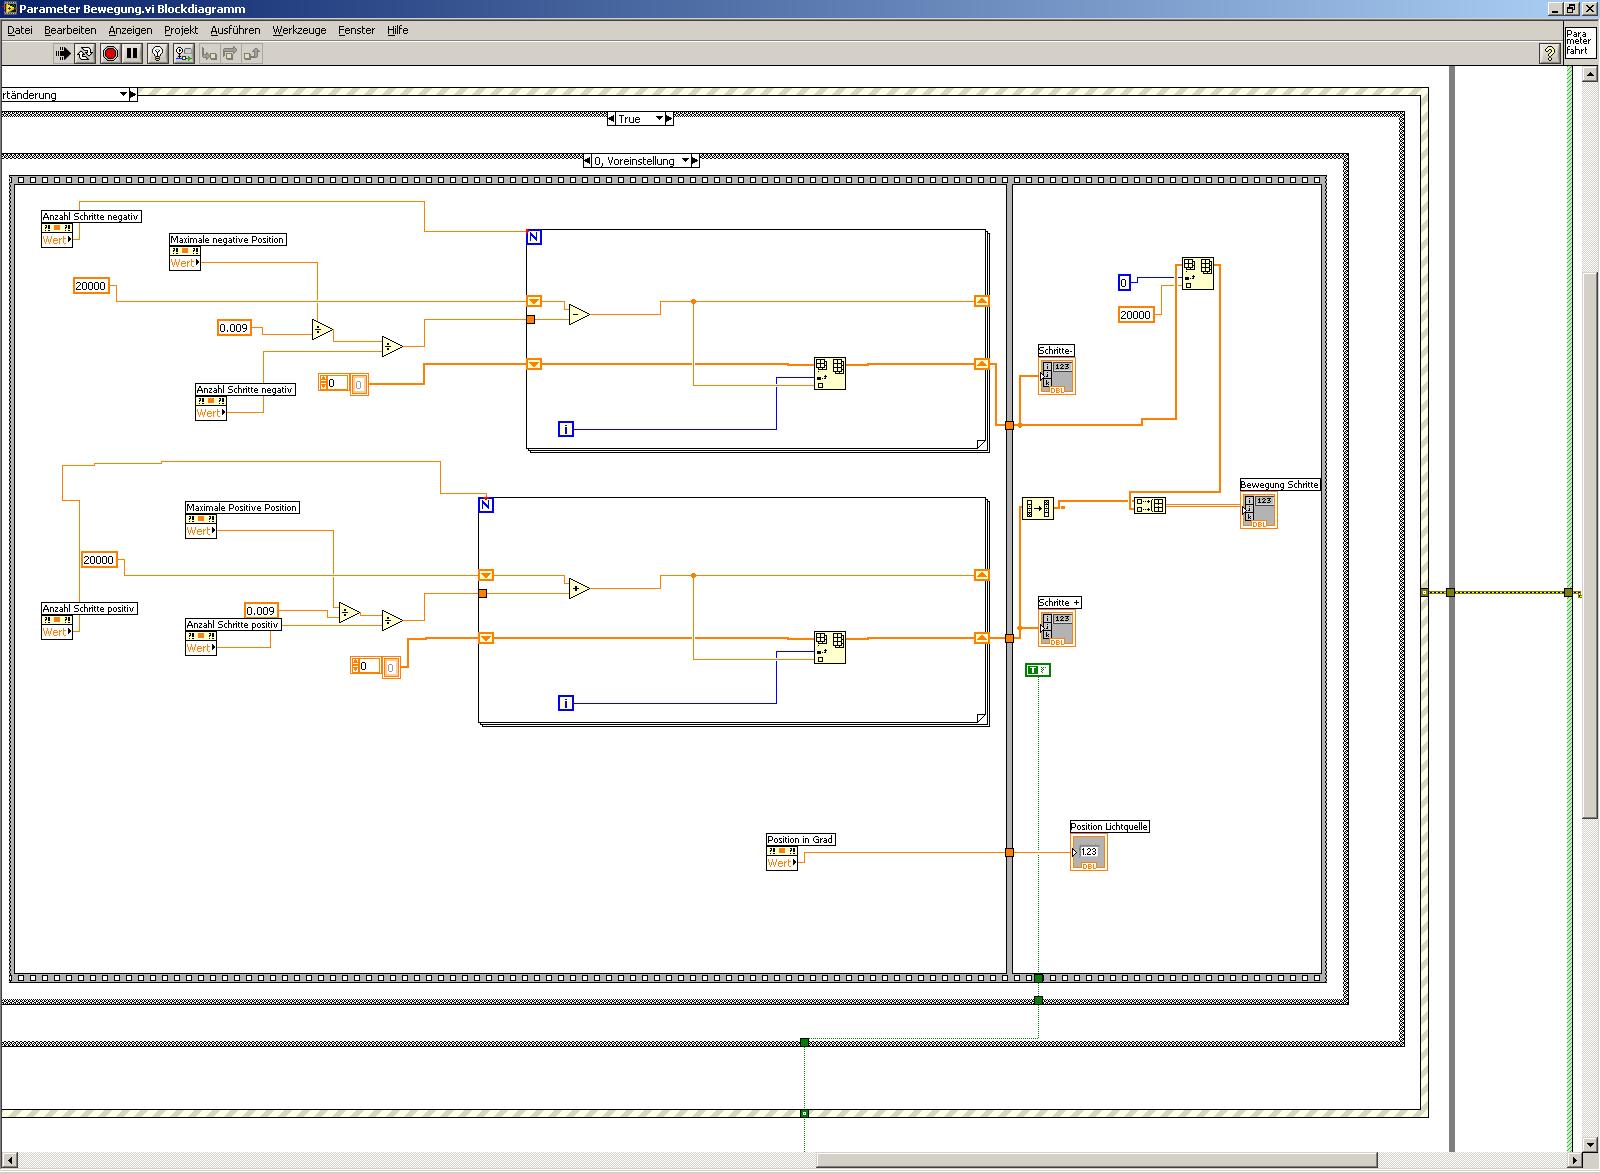Open the Ausführen menu
1600x1174 pixels.
235,30
